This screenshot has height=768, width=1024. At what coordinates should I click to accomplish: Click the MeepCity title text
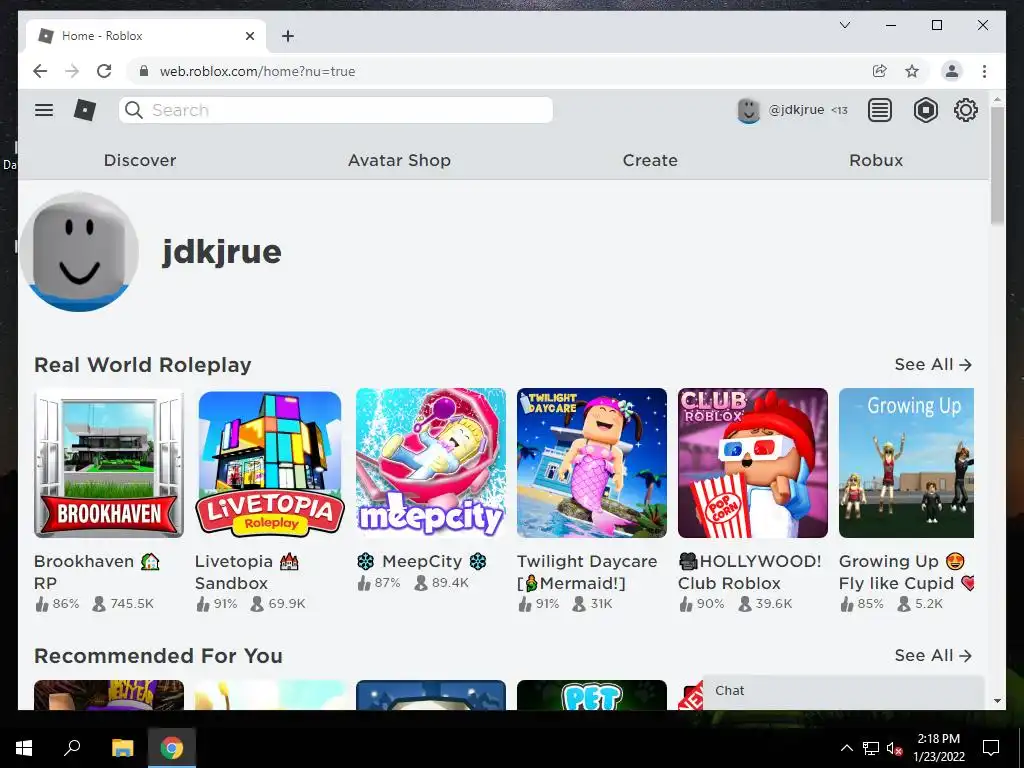coord(422,561)
